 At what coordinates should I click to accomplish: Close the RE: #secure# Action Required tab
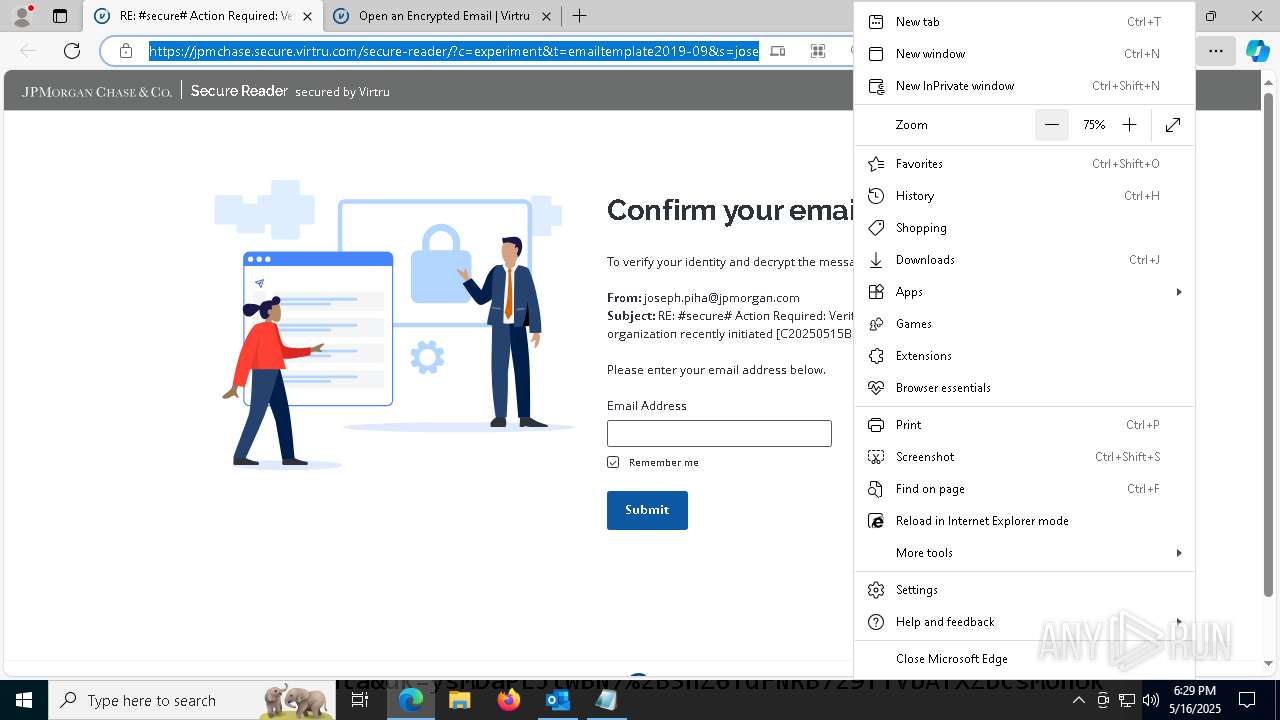pyautogui.click(x=307, y=16)
